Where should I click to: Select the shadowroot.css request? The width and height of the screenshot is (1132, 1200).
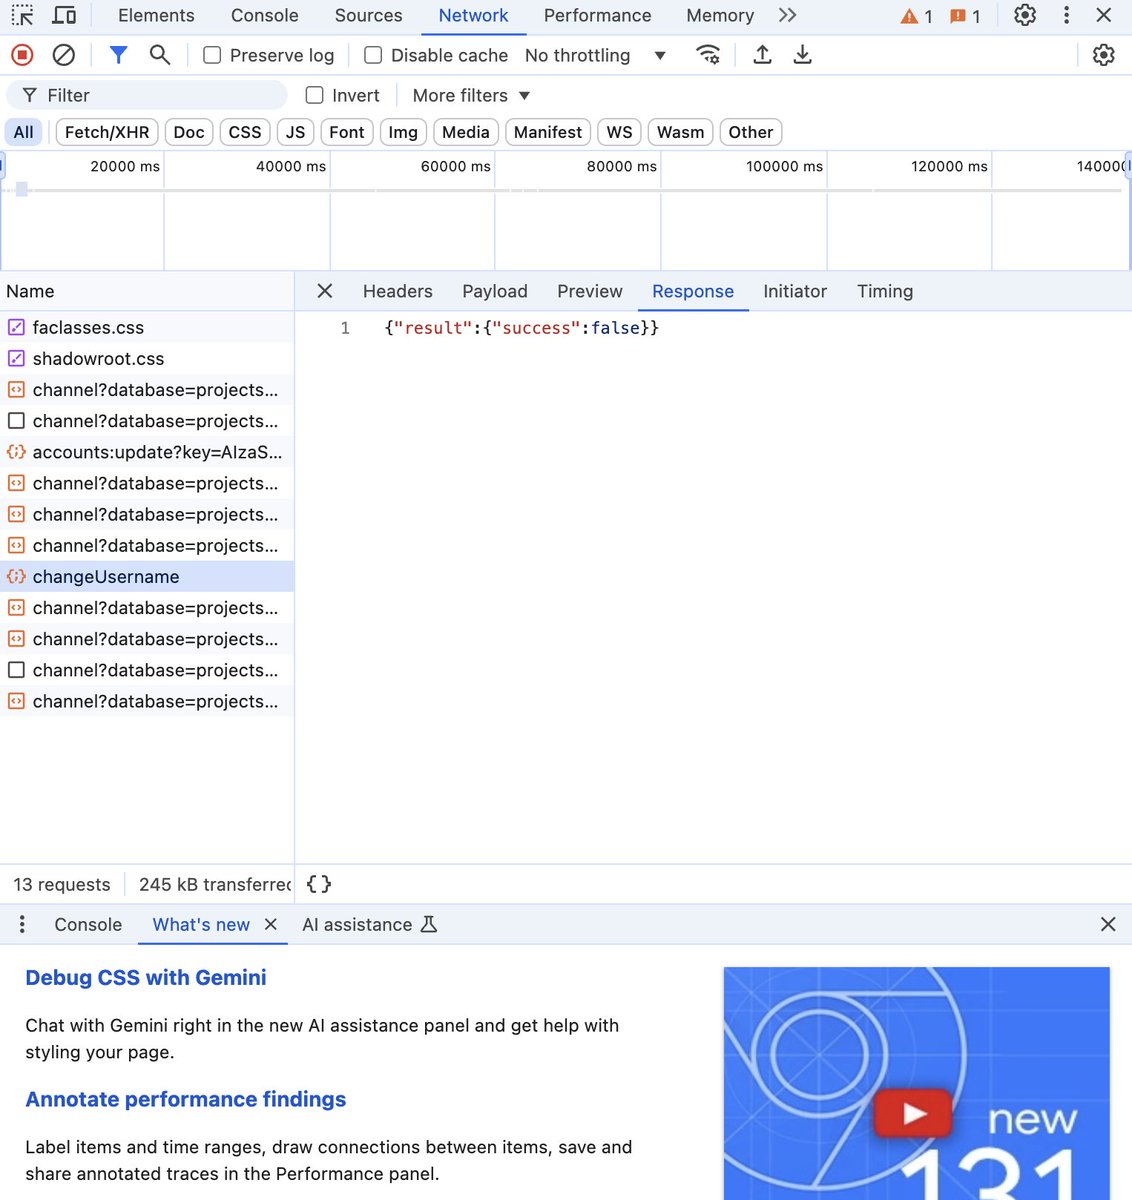[147, 358]
